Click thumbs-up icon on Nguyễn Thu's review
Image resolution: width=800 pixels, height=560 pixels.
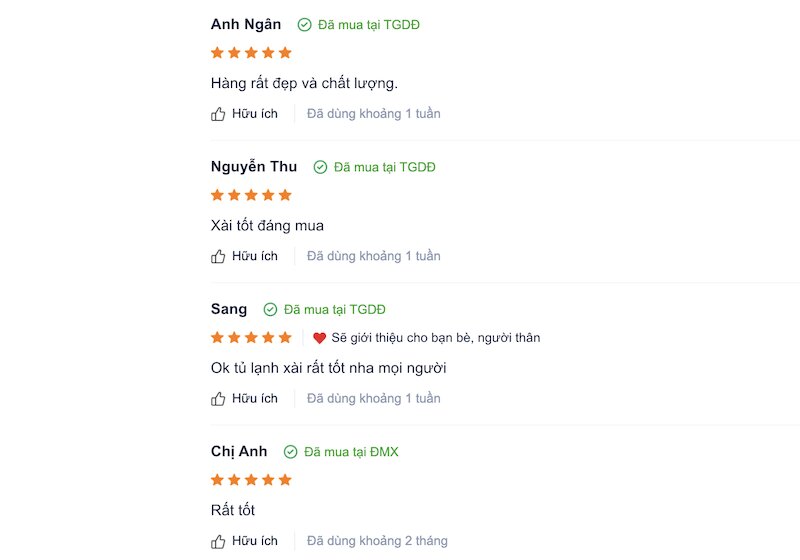point(218,256)
